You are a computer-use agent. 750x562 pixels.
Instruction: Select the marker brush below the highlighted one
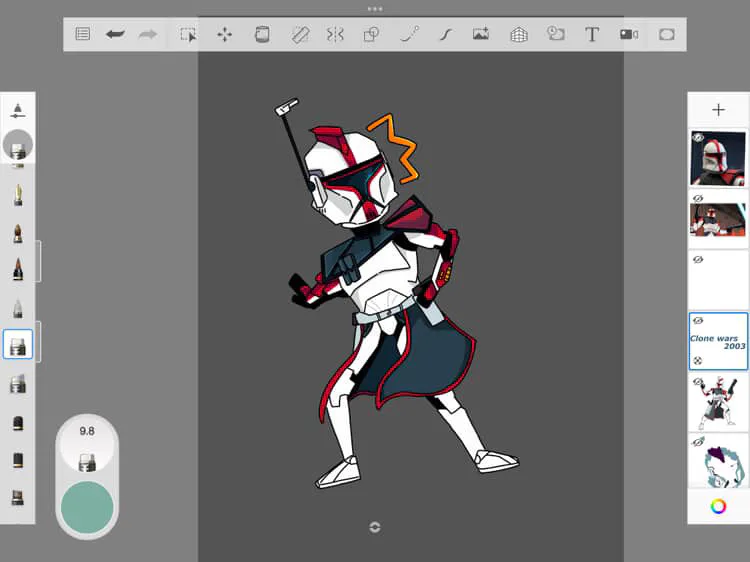[x=18, y=384]
